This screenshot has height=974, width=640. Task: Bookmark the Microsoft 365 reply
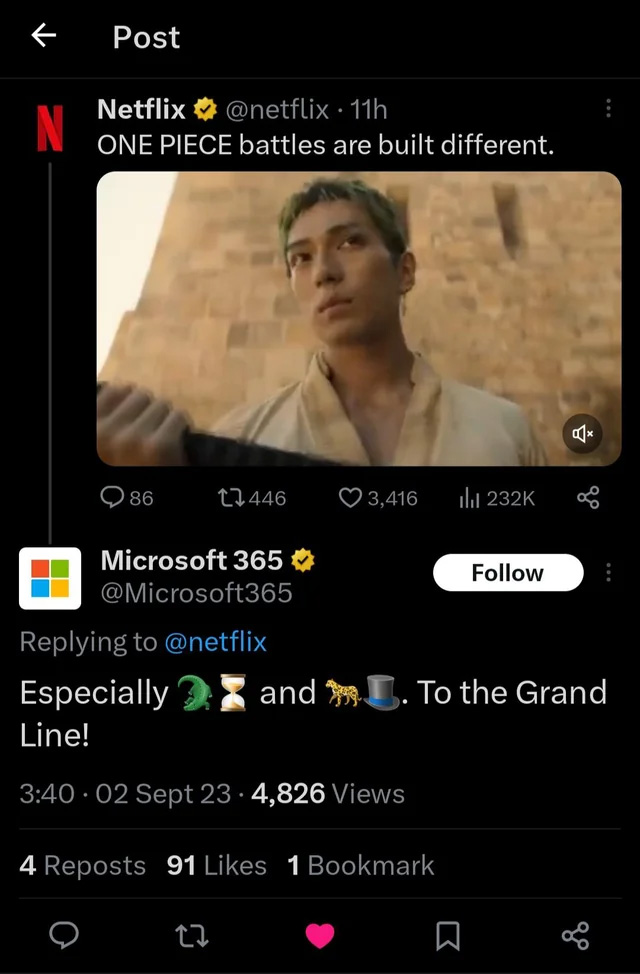[x=448, y=935]
